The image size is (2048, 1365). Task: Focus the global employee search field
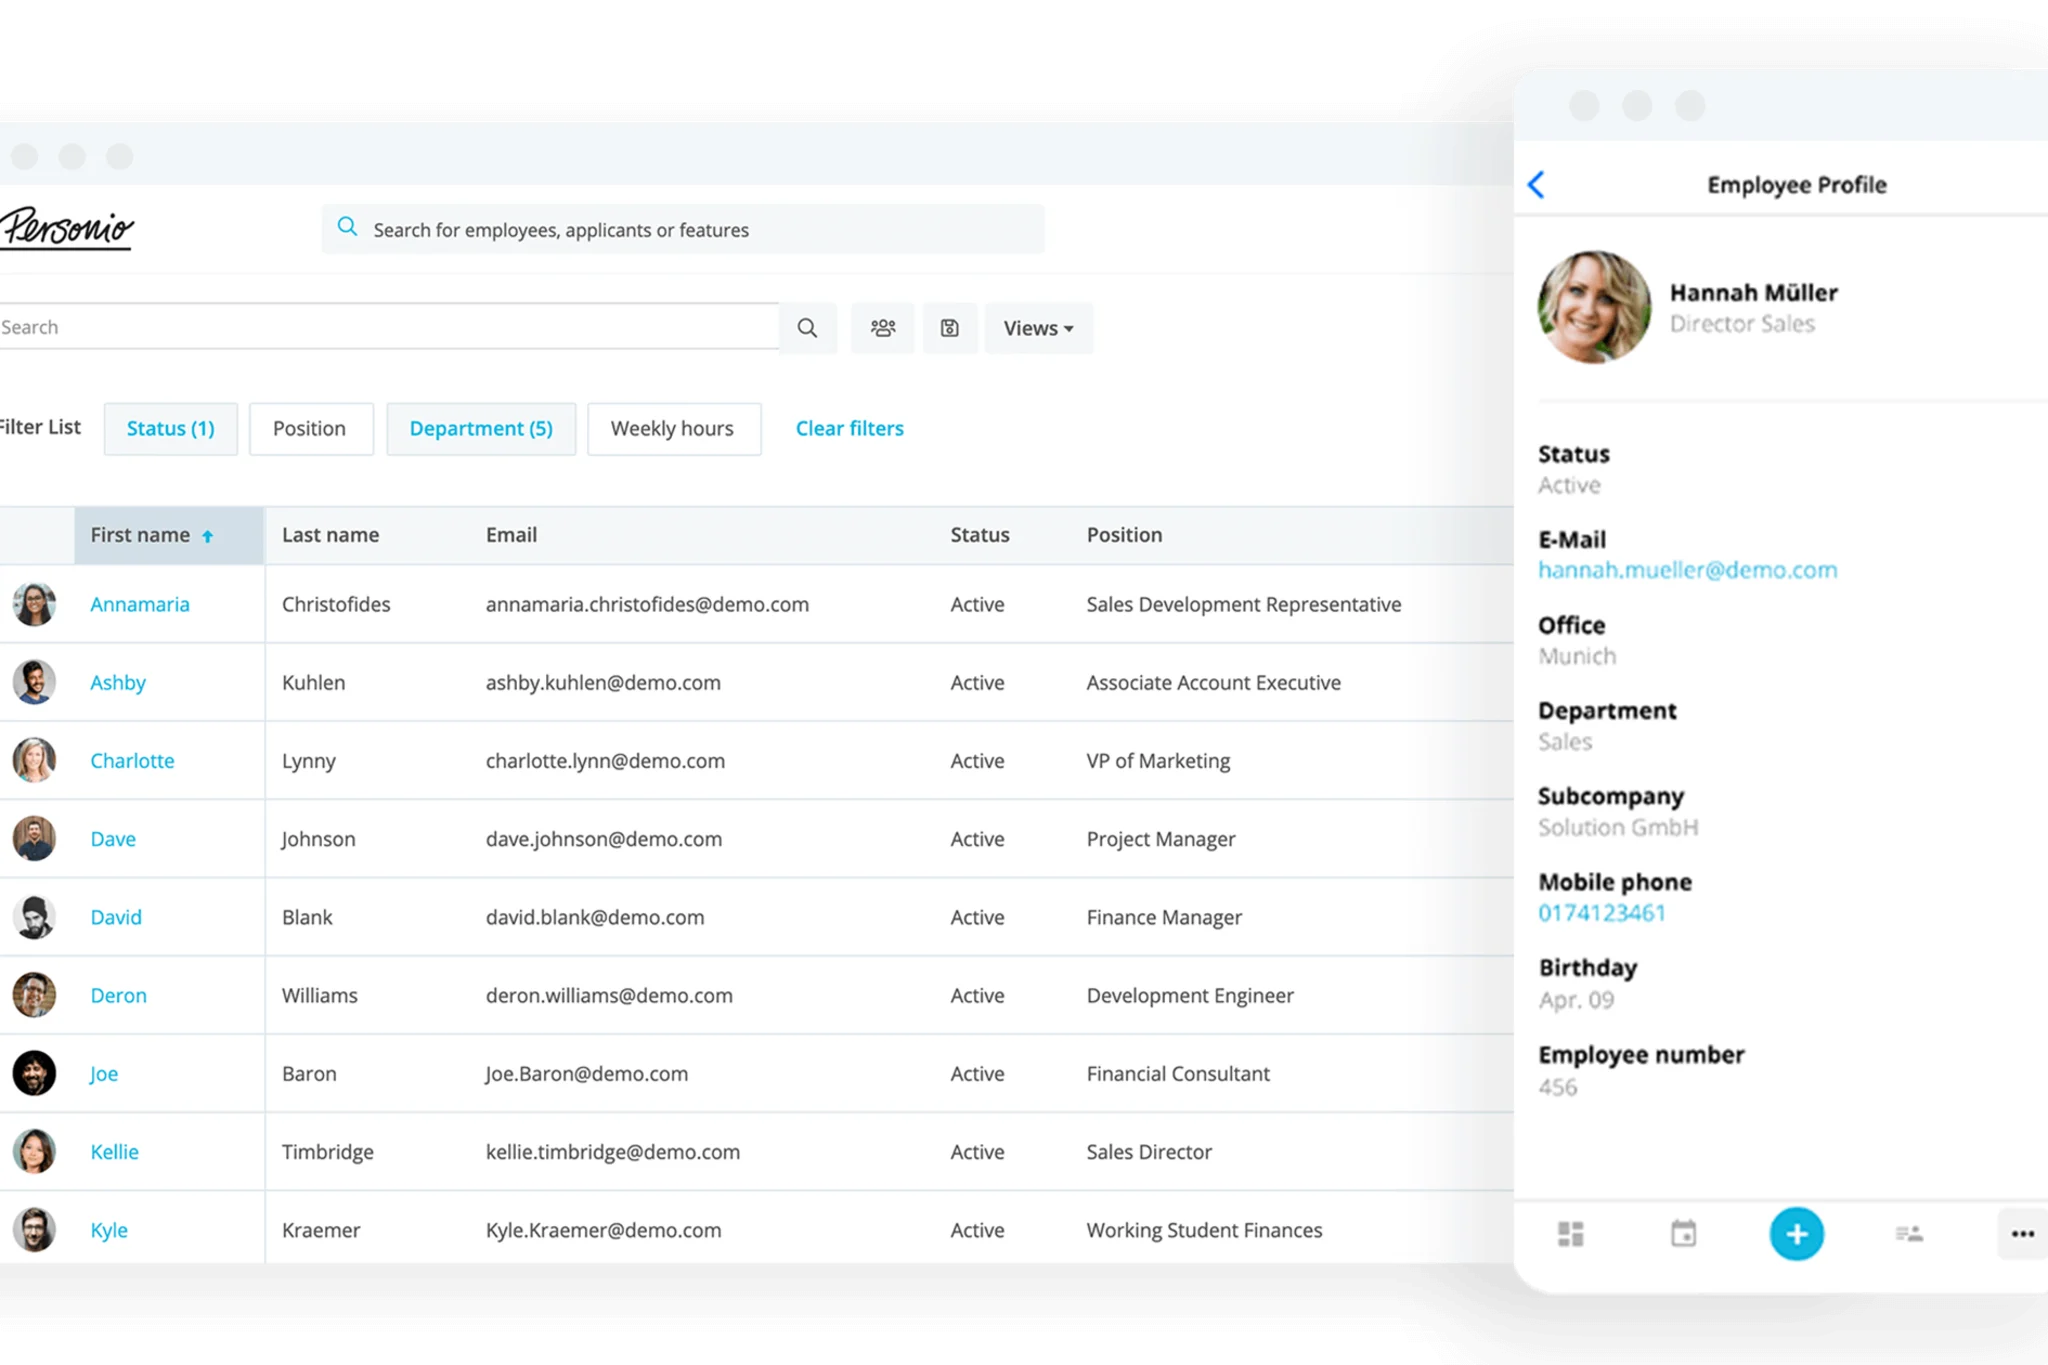click(683, 229)
